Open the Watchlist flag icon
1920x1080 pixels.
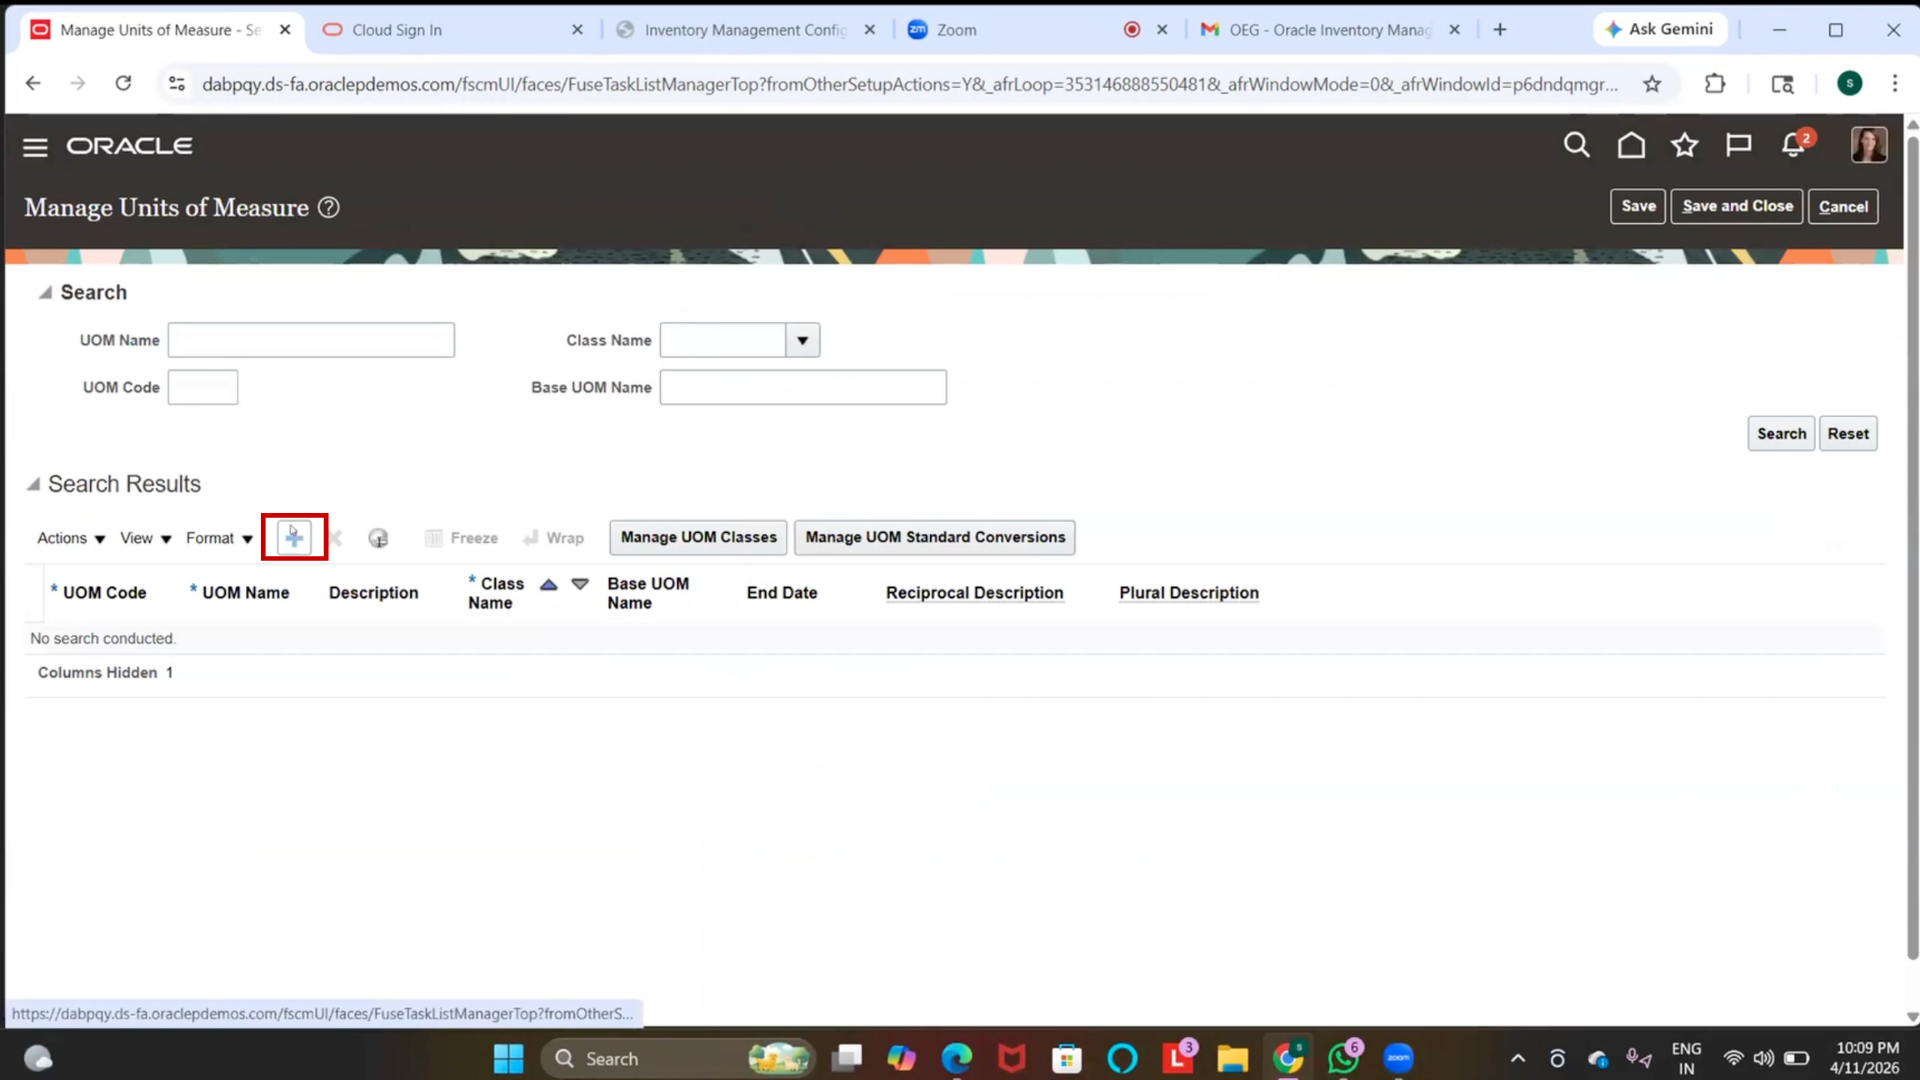pos(1739,146)
